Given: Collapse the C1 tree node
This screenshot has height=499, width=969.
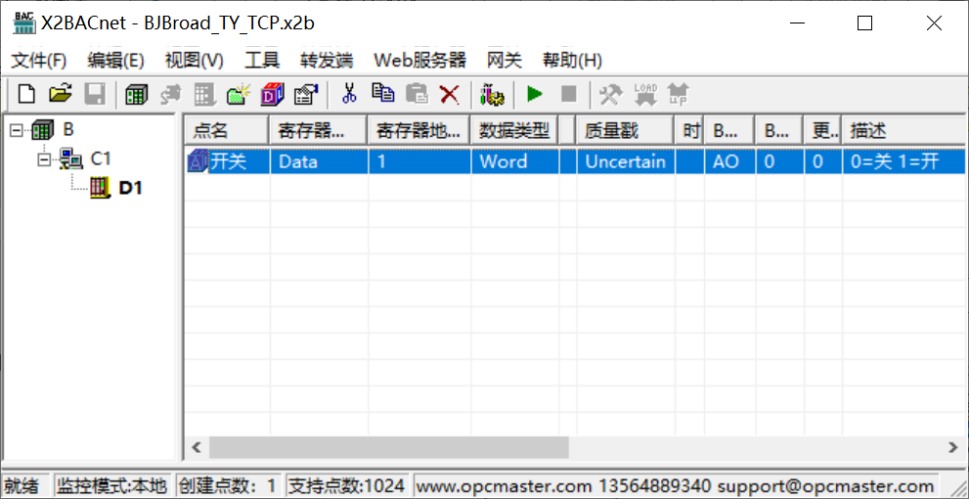Looking at the screenshot, I should click(44, 159).
